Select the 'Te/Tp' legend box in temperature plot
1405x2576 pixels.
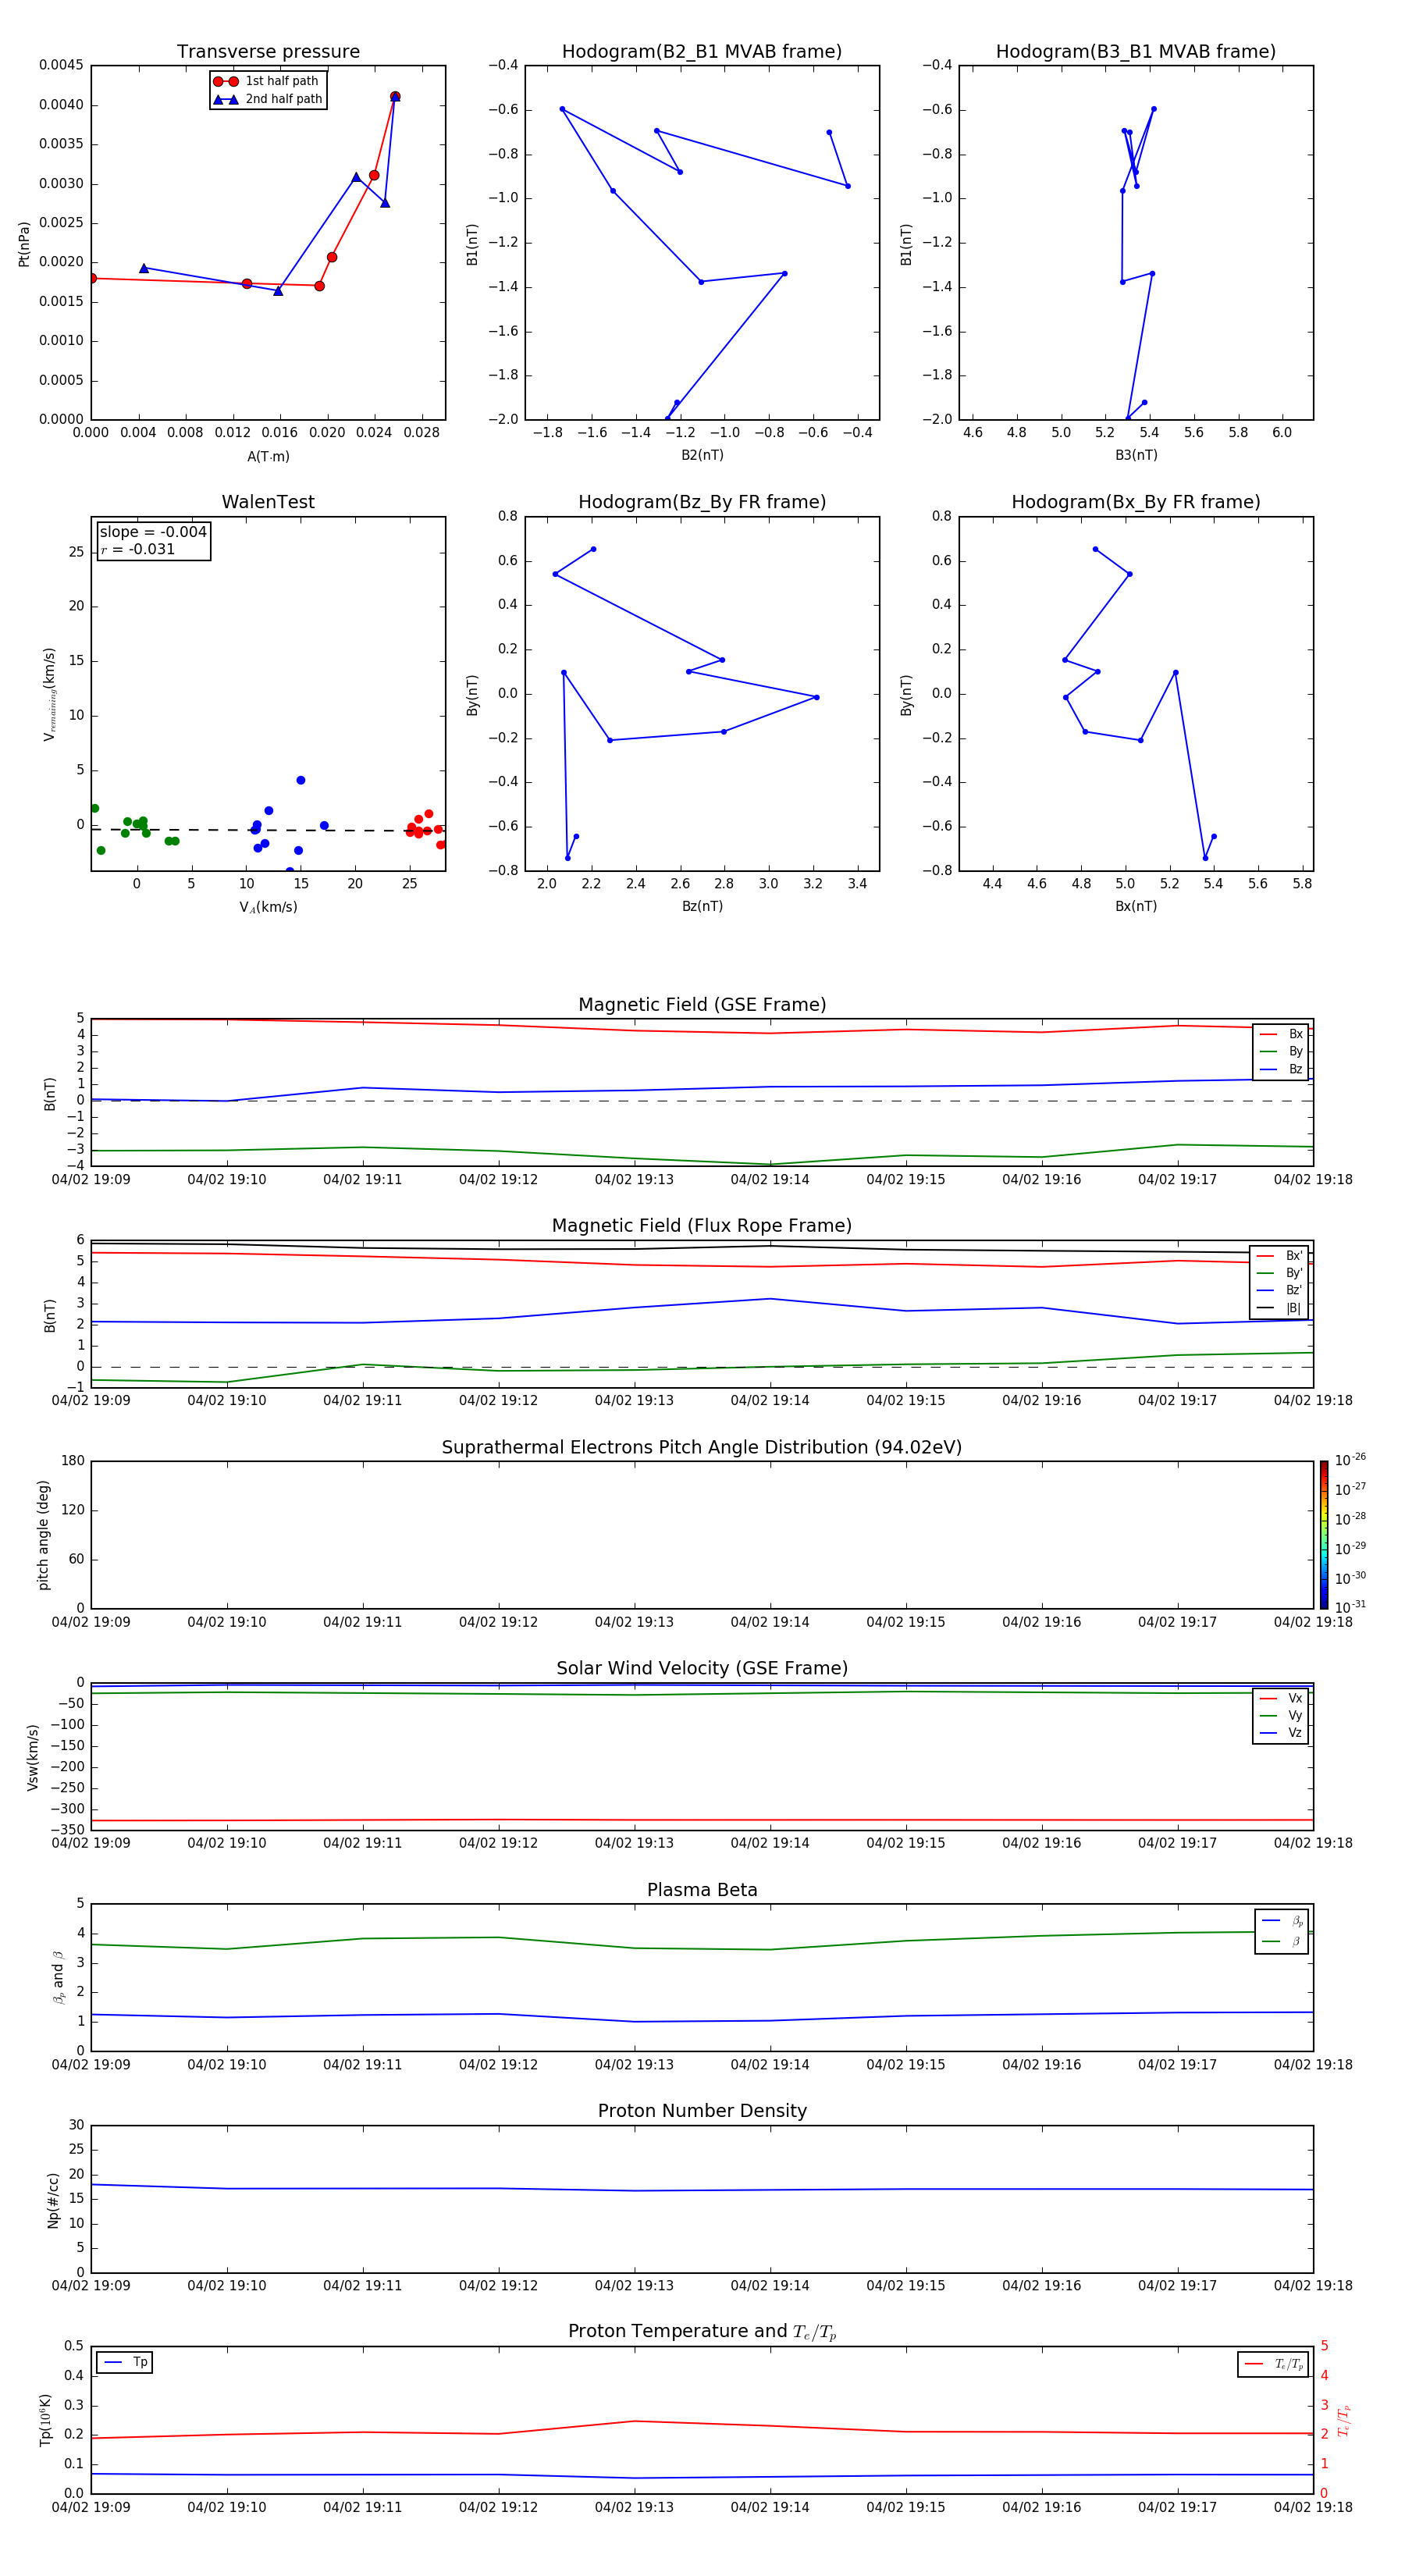[1273, 2365]
